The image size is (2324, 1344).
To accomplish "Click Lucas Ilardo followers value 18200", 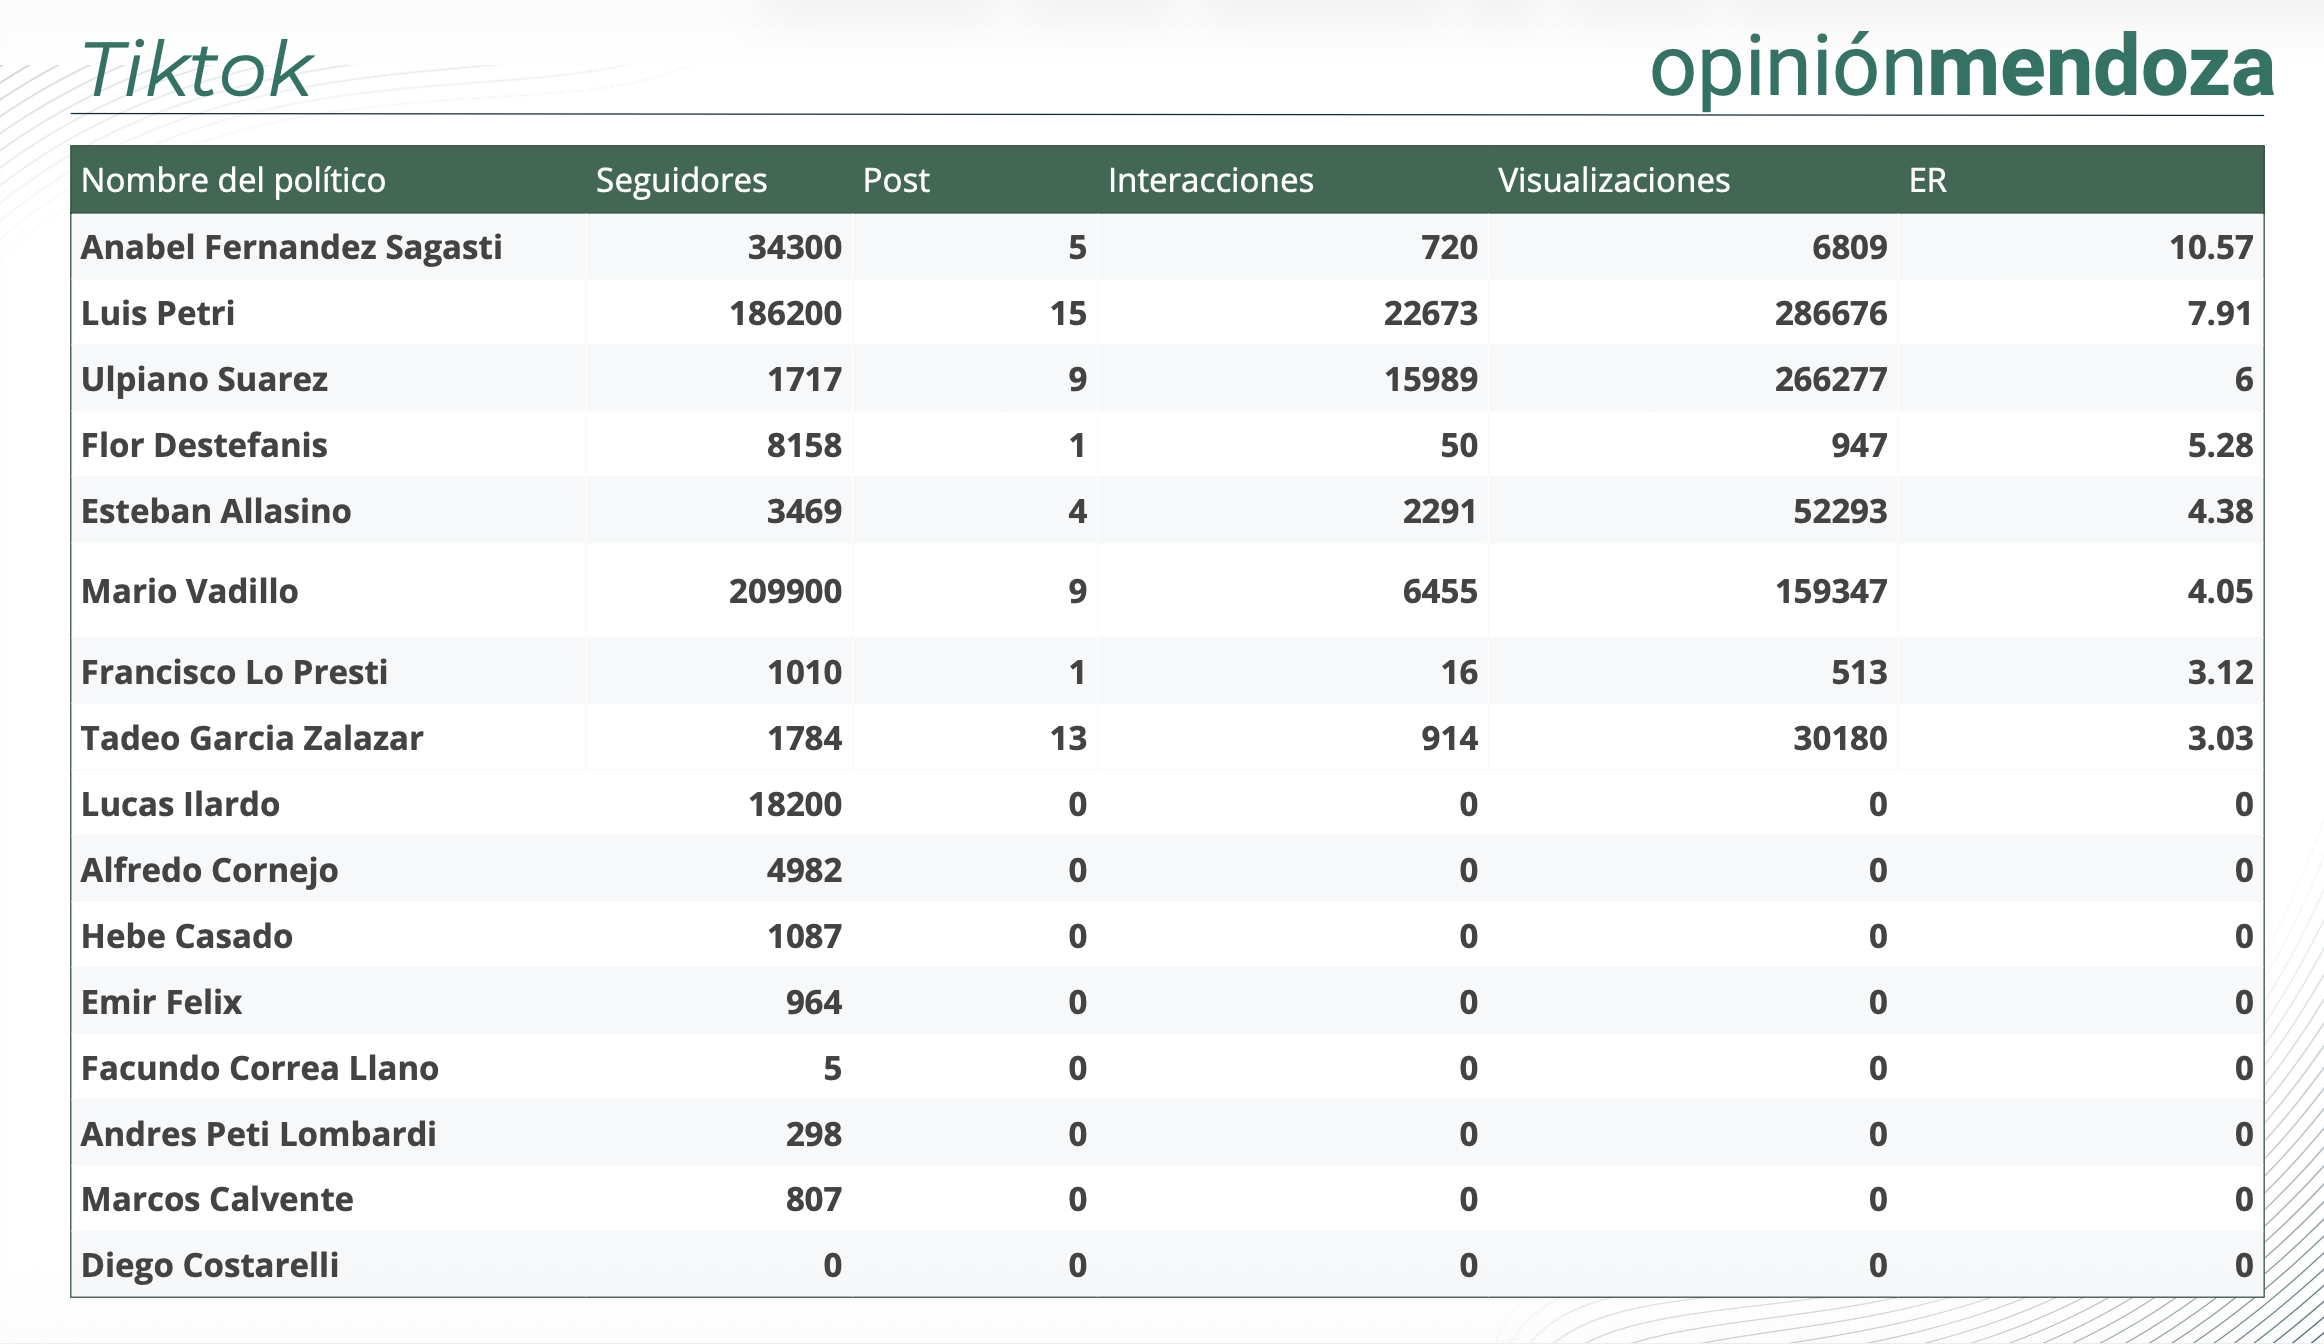I will (x=794, y=804).
